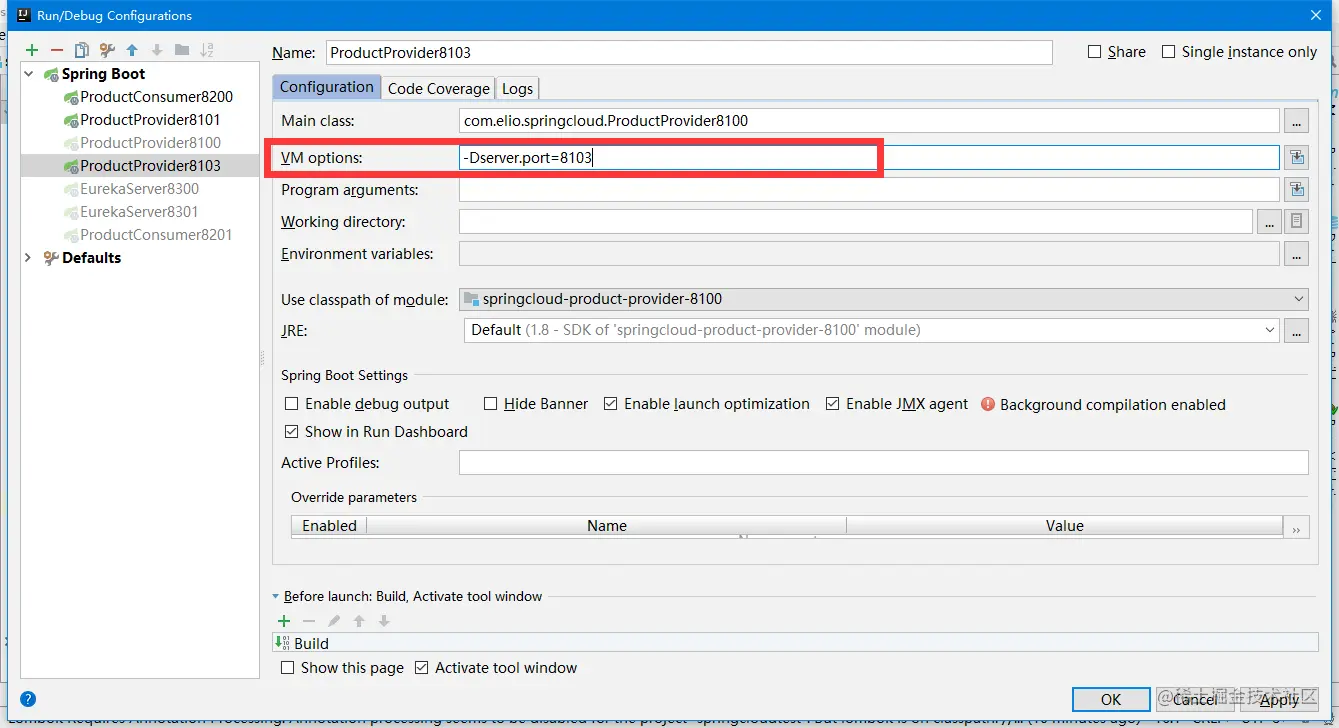This screenshot has width=1339, height=728.
Task: Show more Override parameters columns
Action: click(x=1296, y=528)
